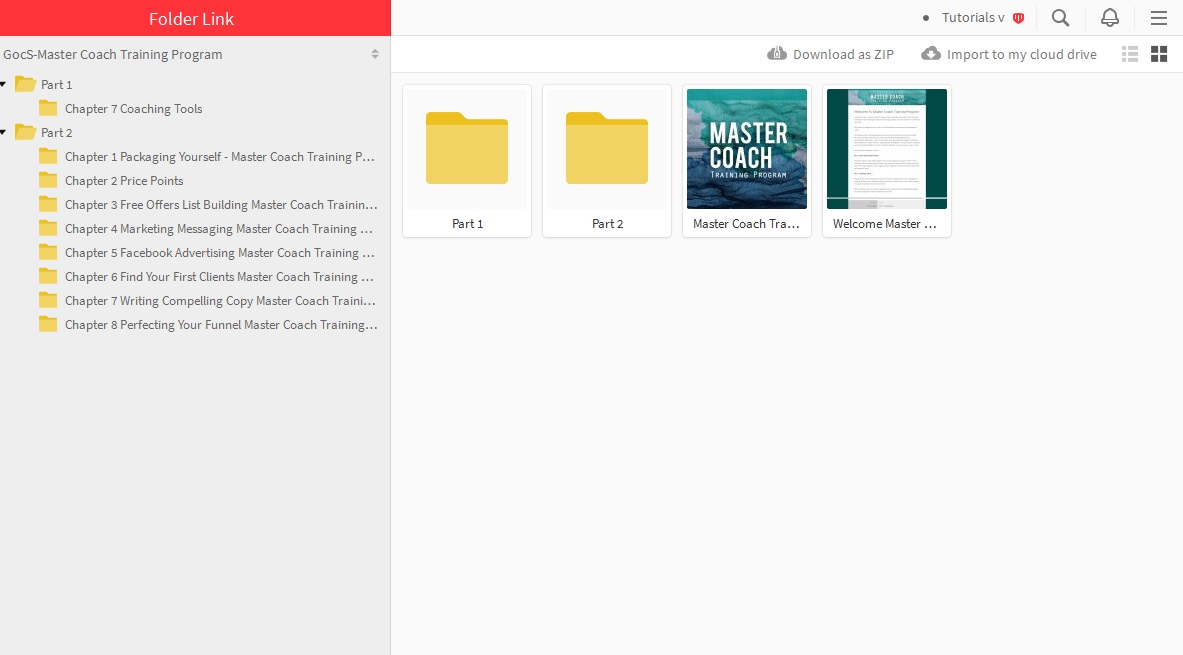The width and height of the screenshot is (1183, 655).
Task: Open Chapter 7 Writing Compelling Copy folder
Action: click(220, 301)
